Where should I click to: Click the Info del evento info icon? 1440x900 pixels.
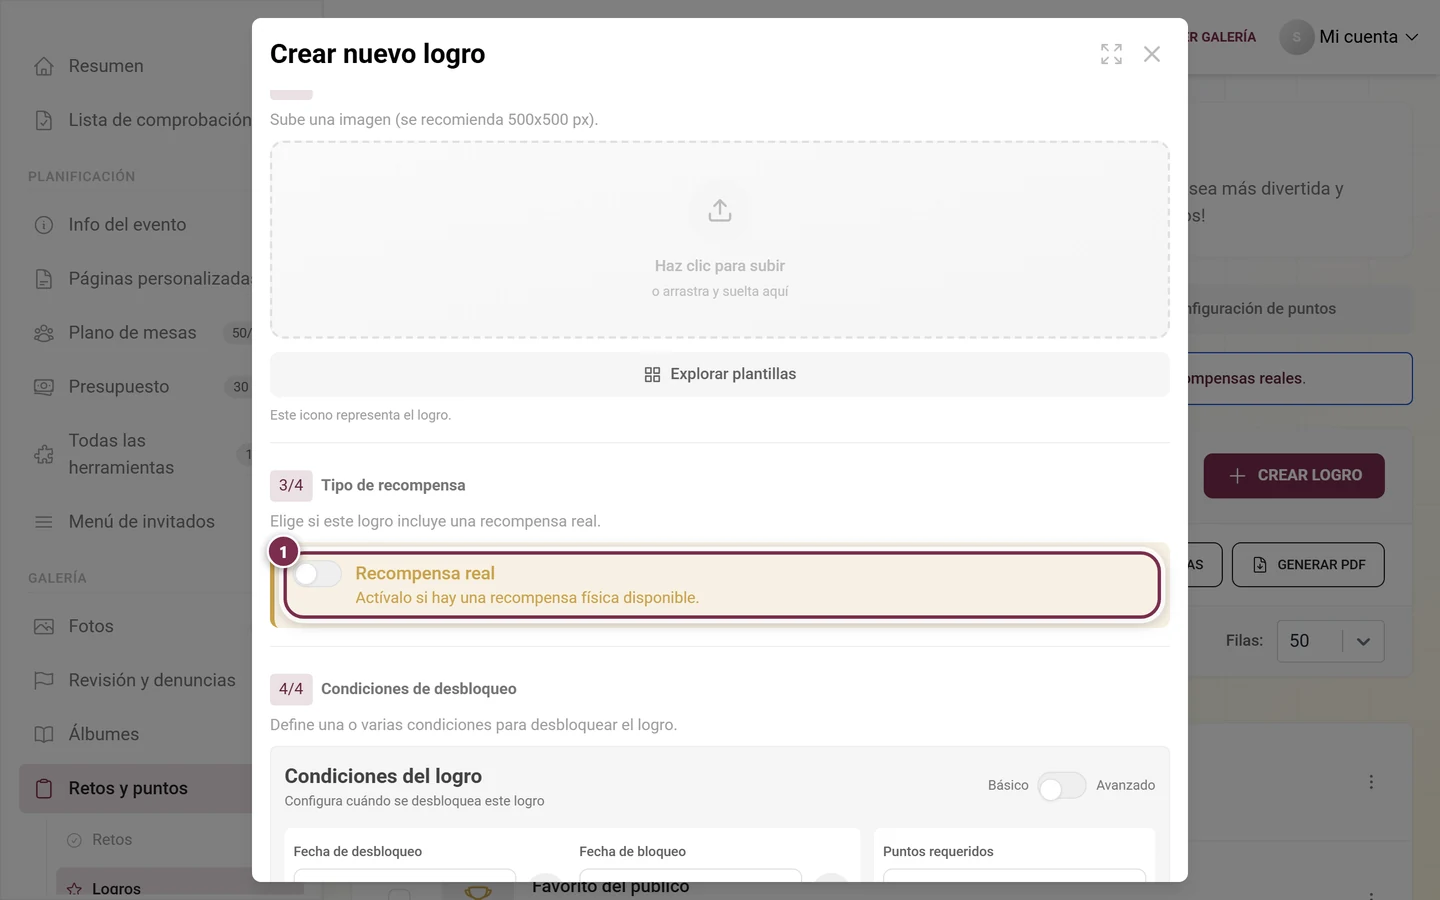click(x=44, y=225)
